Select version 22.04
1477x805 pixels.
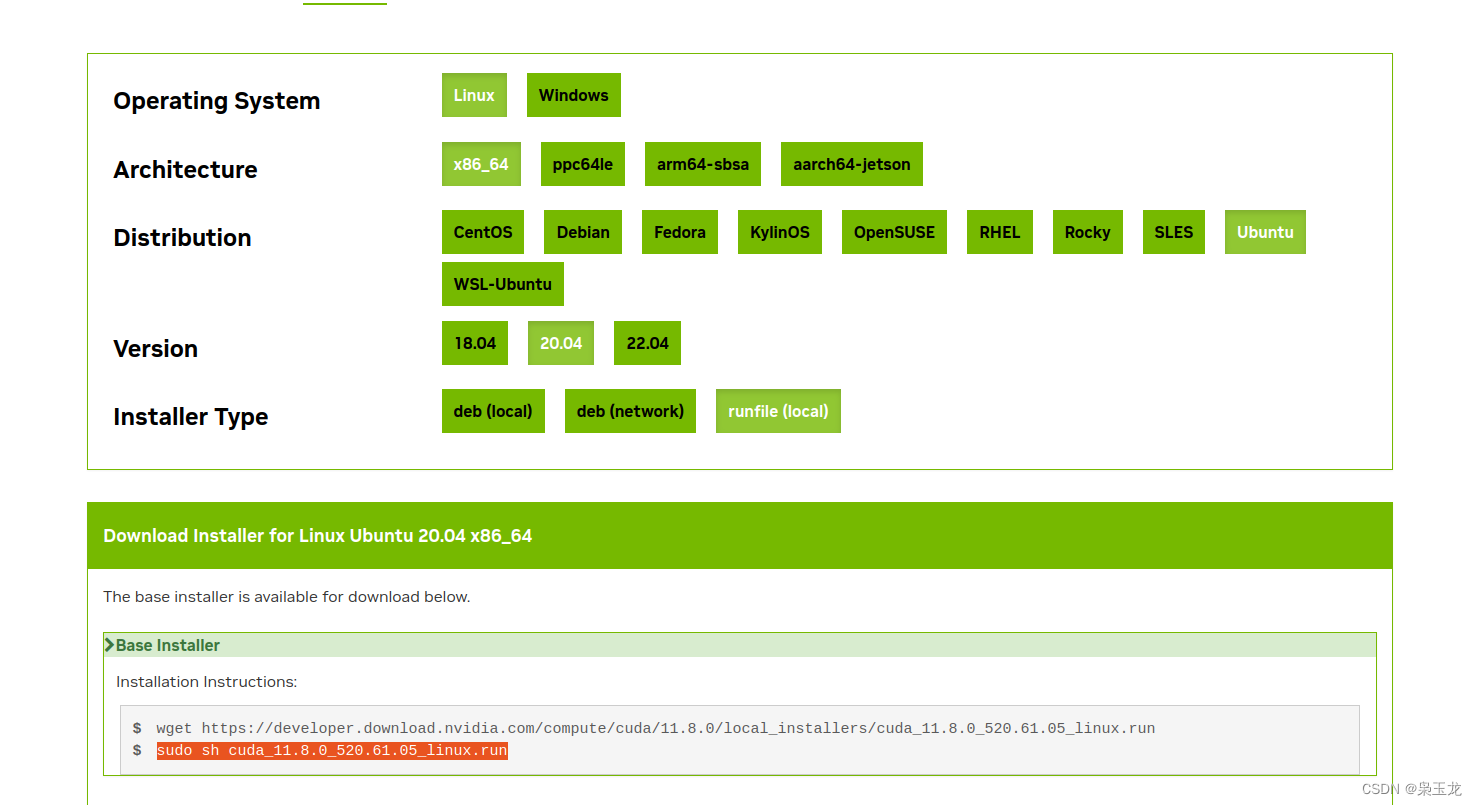(648, 343)
